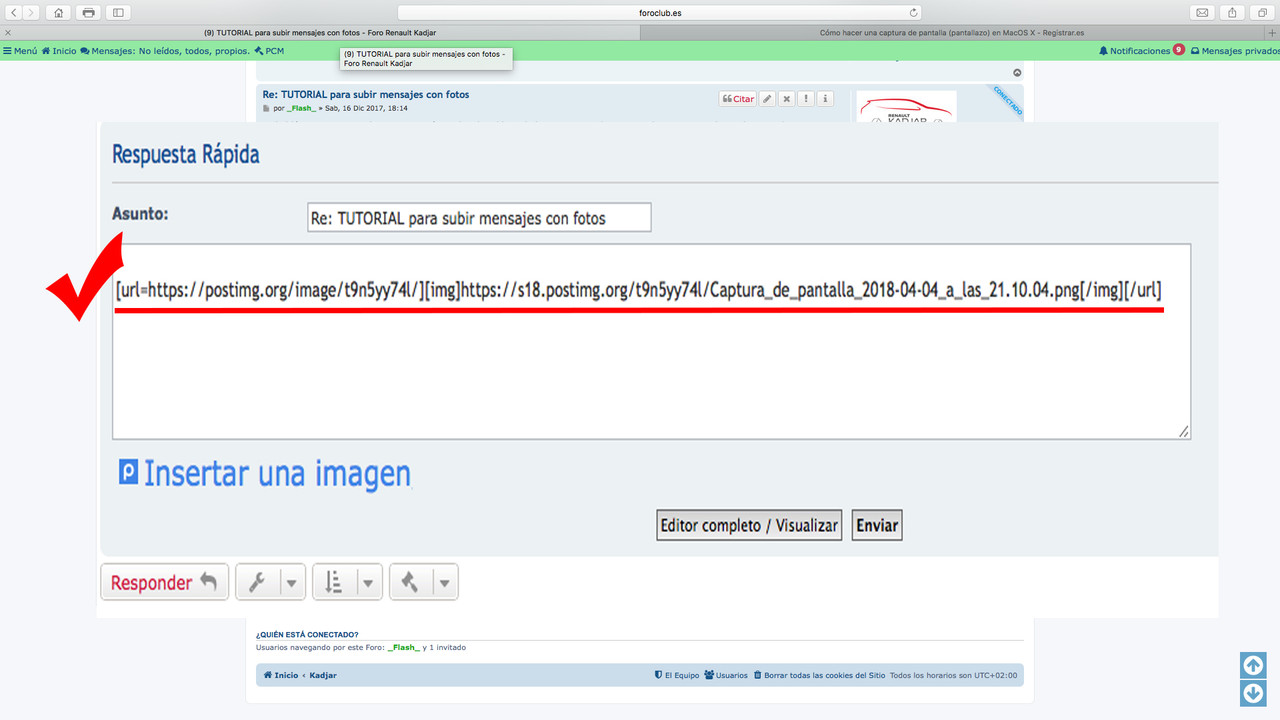This screenshot has height=720, width=1280.
Task: Open the forum Menú hamburger
Action: pos(20,51)
